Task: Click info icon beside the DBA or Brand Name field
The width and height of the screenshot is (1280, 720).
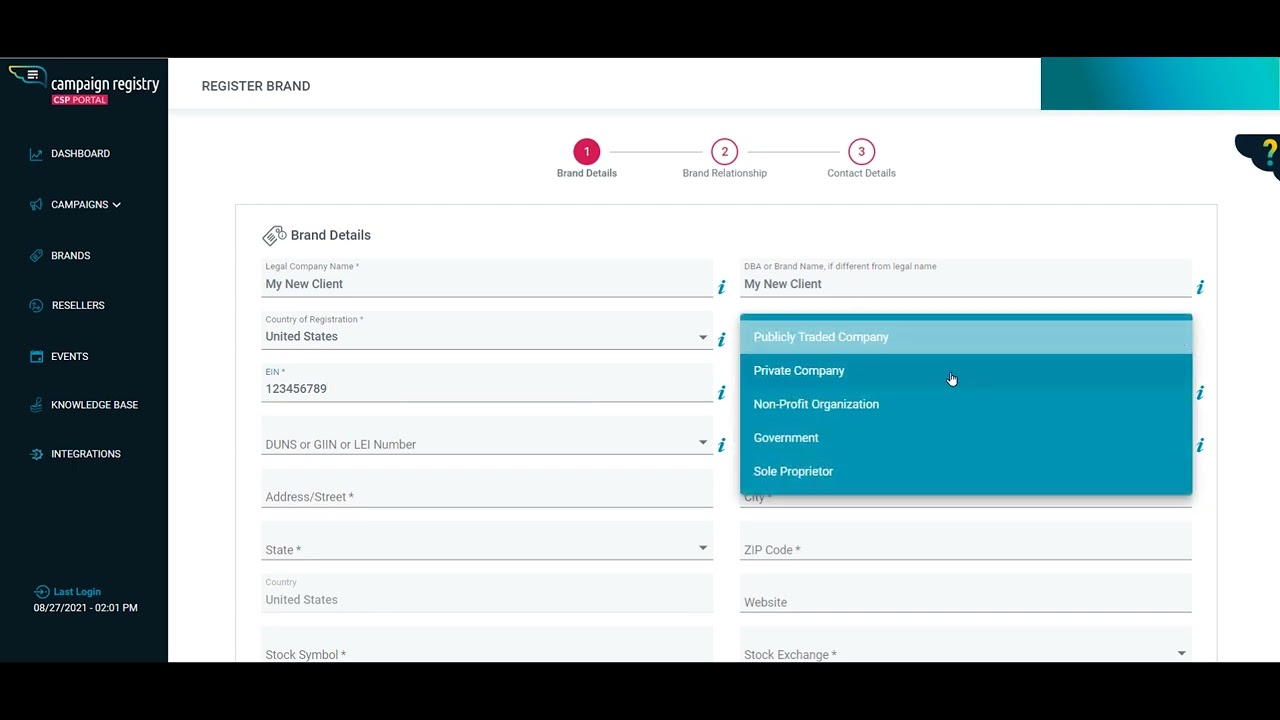Action: click(x=1200, y=288)
